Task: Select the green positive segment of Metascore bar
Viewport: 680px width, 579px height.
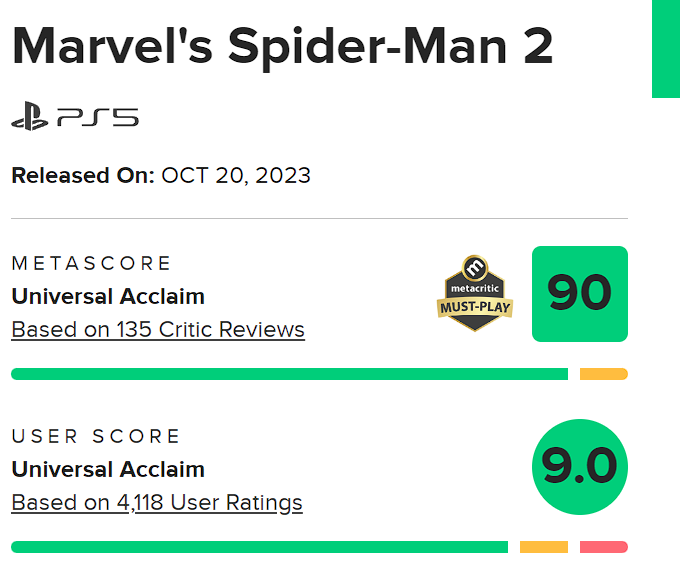Action: click(x=289, y=374)
